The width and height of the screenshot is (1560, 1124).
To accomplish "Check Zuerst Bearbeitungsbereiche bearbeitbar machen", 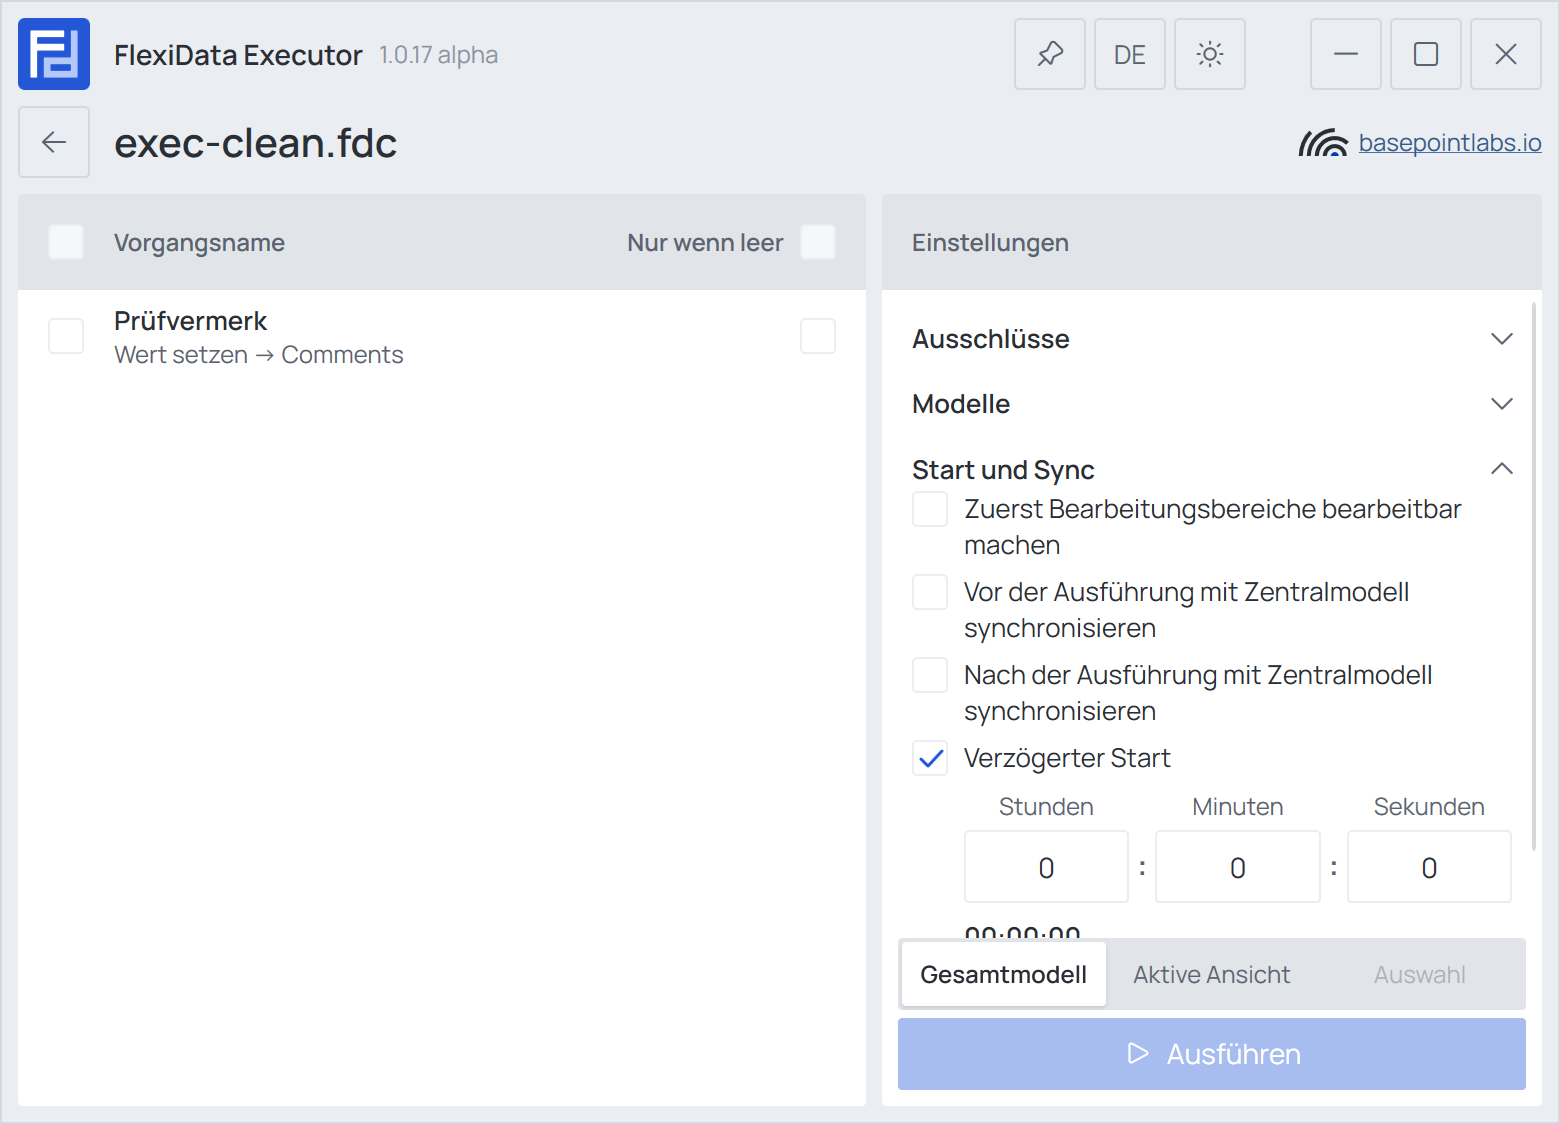I will tap(930, 509).
